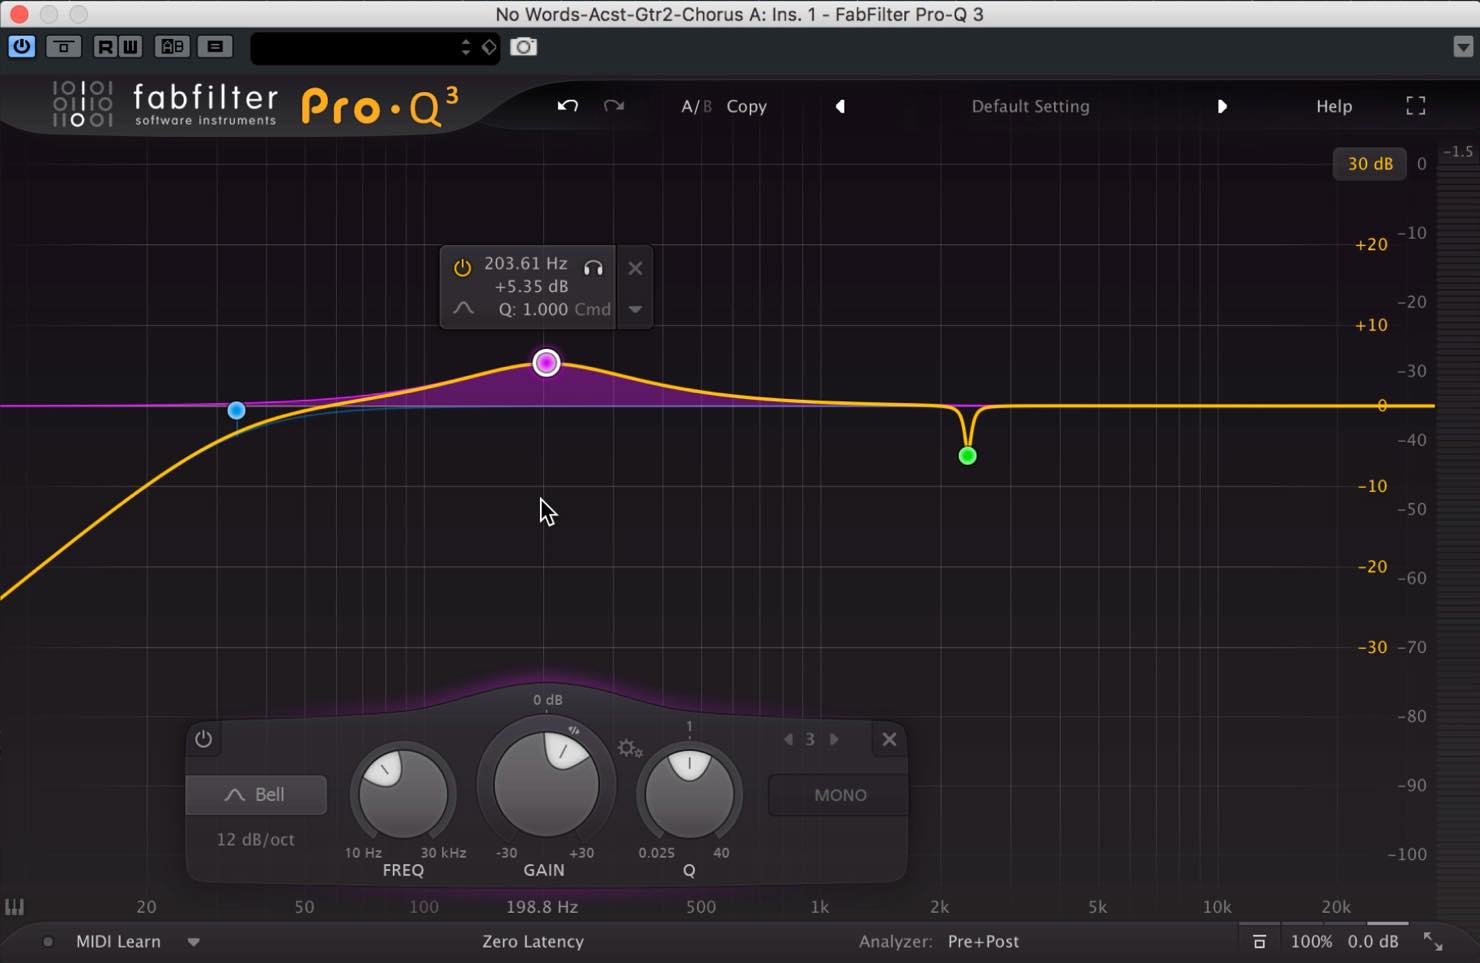Click the W write automation button
The width and height of the screenshot is (1480, 963).
(x=131, y=47)
